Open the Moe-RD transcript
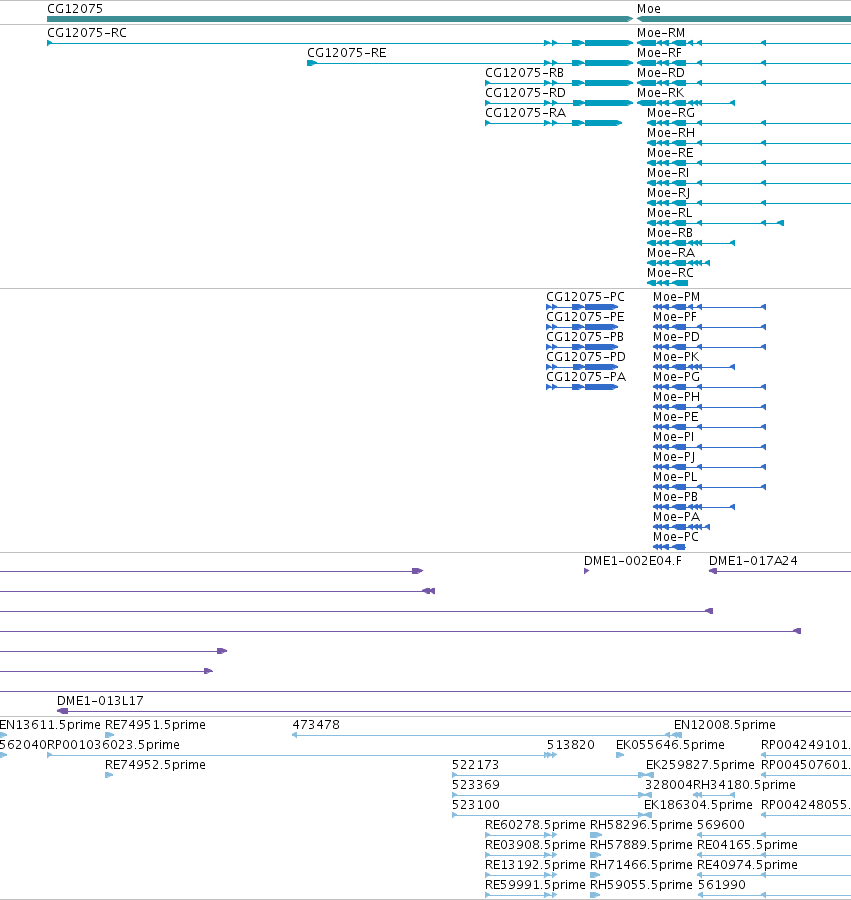This screenshot has width=851, height=900. pos(660,73)
